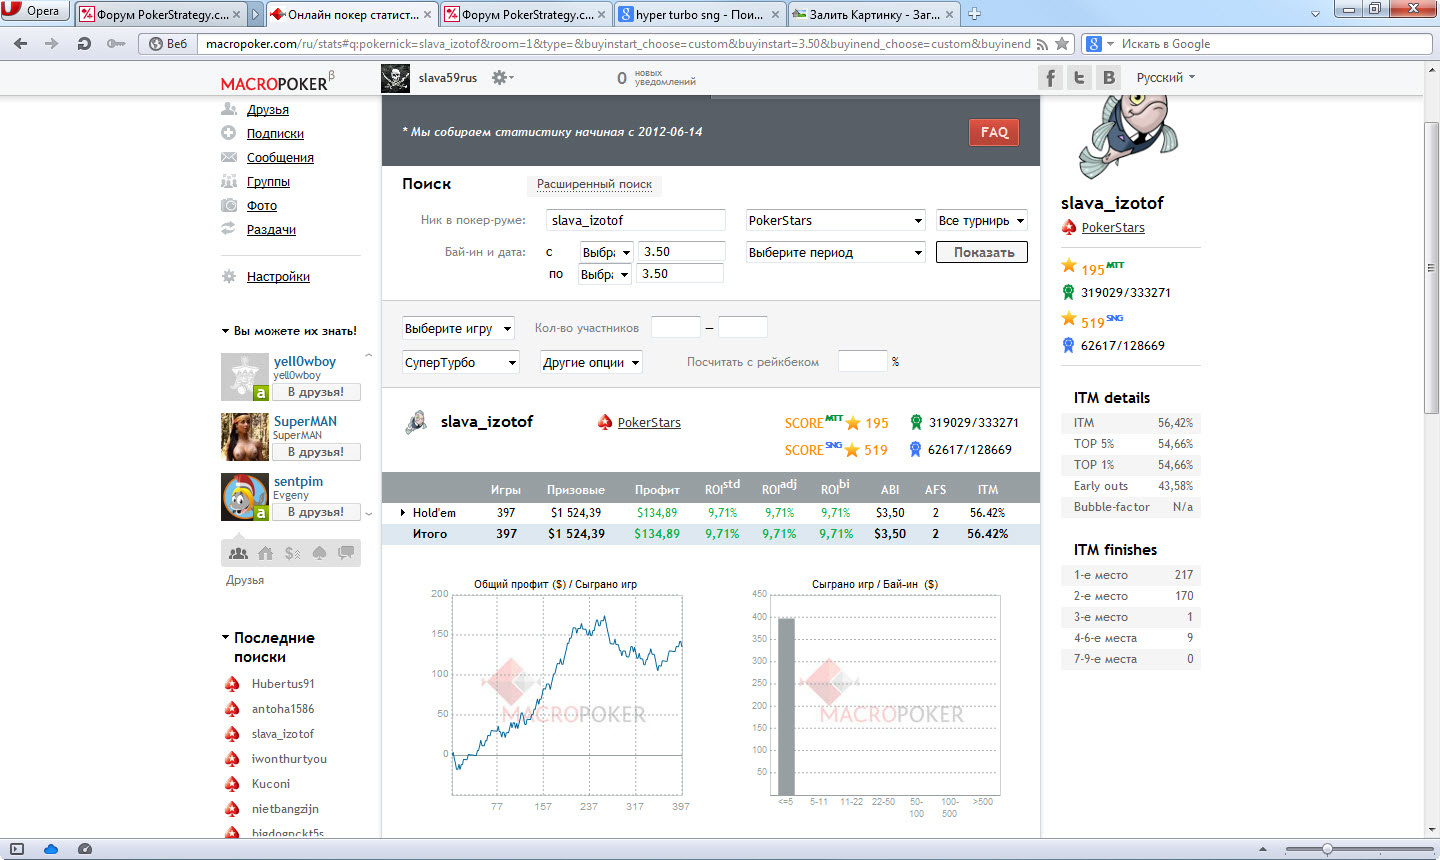1440x860 pixels.
Task: Click the Искать в Google search field
Action: (1258, 44)
